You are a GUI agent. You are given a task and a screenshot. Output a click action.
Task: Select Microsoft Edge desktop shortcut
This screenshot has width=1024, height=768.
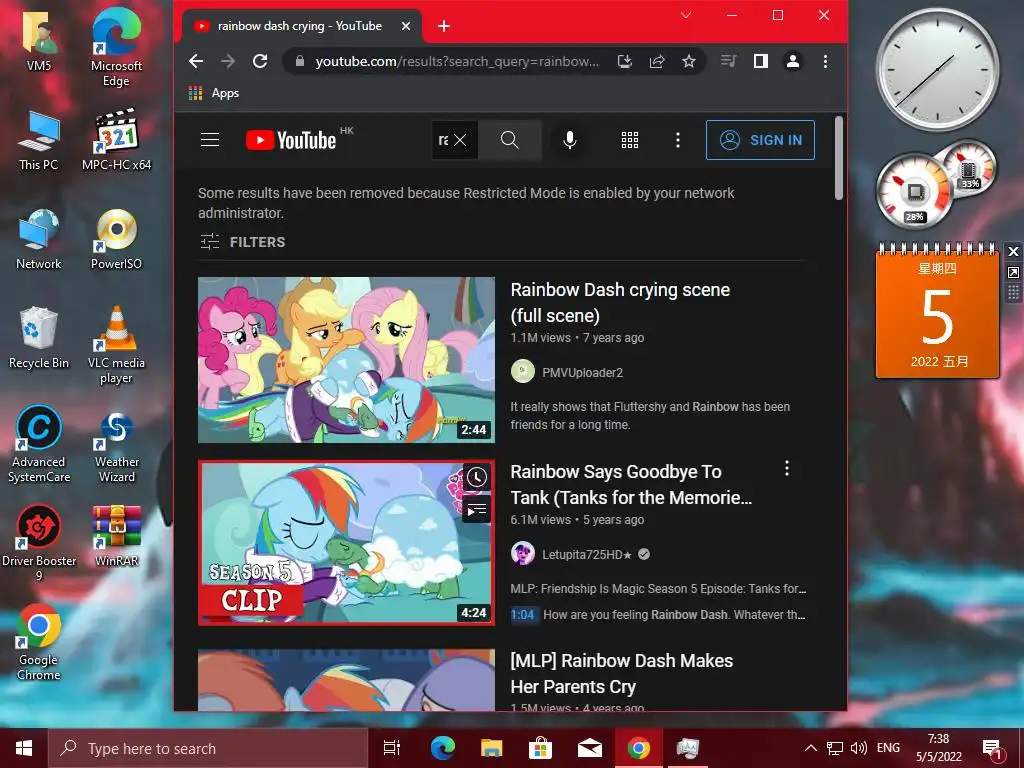pos(116,48)
